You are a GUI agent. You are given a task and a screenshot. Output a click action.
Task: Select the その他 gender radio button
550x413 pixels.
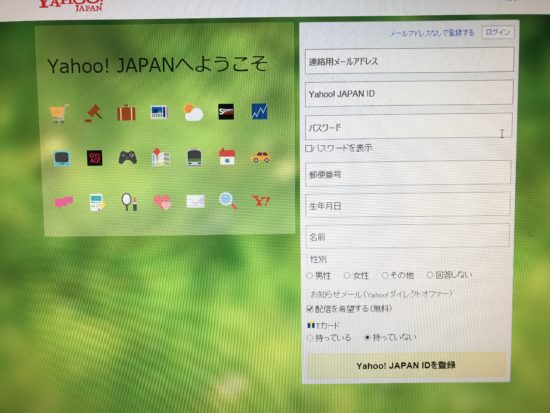coord(385,275)
